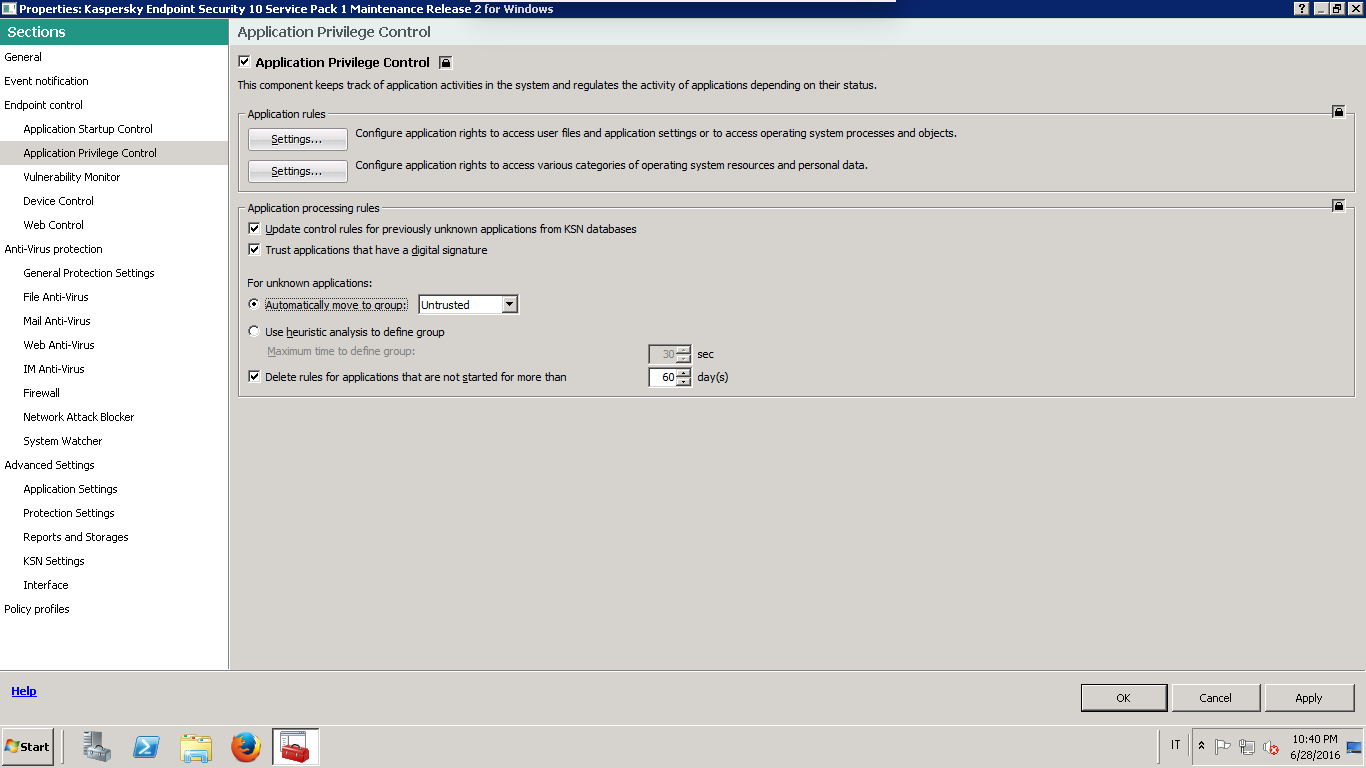Image resolution: width=1366 pixels, height=768 pixels.
Task: Toggle Delete rules for applications not started
Action: click(254, 377)
